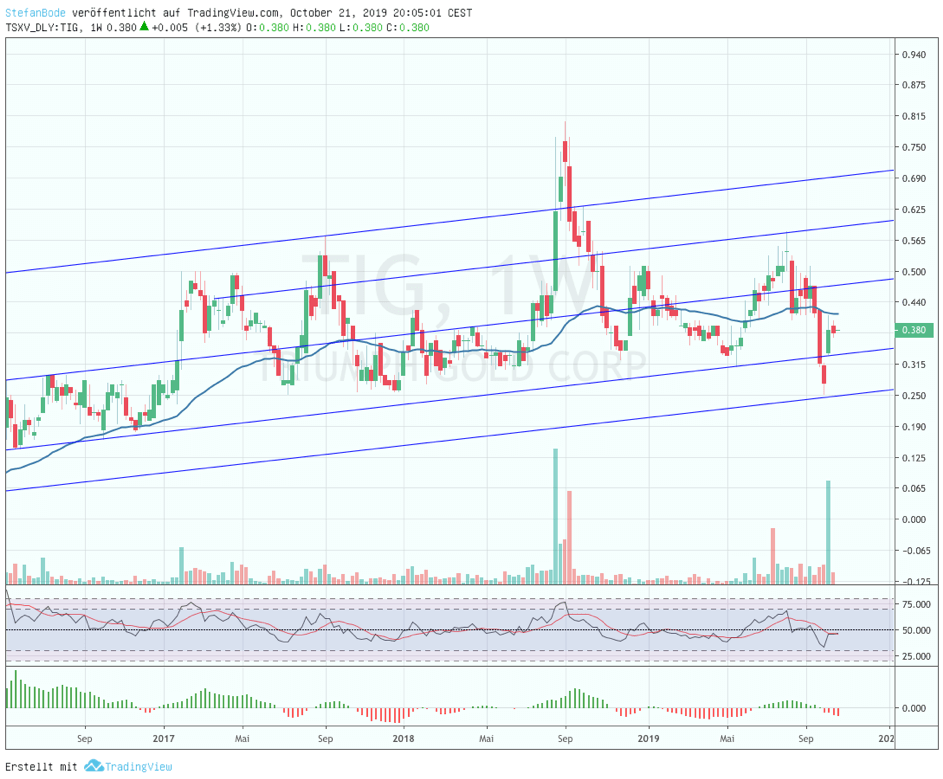Click the TSXV_DLY:TIG symbol label
The height and width of the screenshot is (779, 943).
42,27
